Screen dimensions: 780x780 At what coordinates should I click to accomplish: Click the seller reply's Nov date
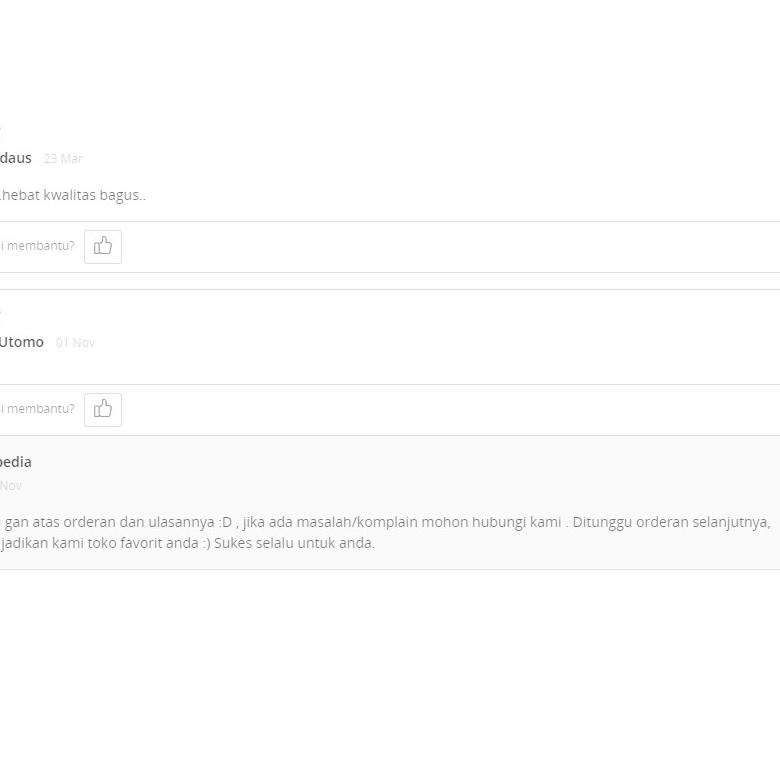11,486
